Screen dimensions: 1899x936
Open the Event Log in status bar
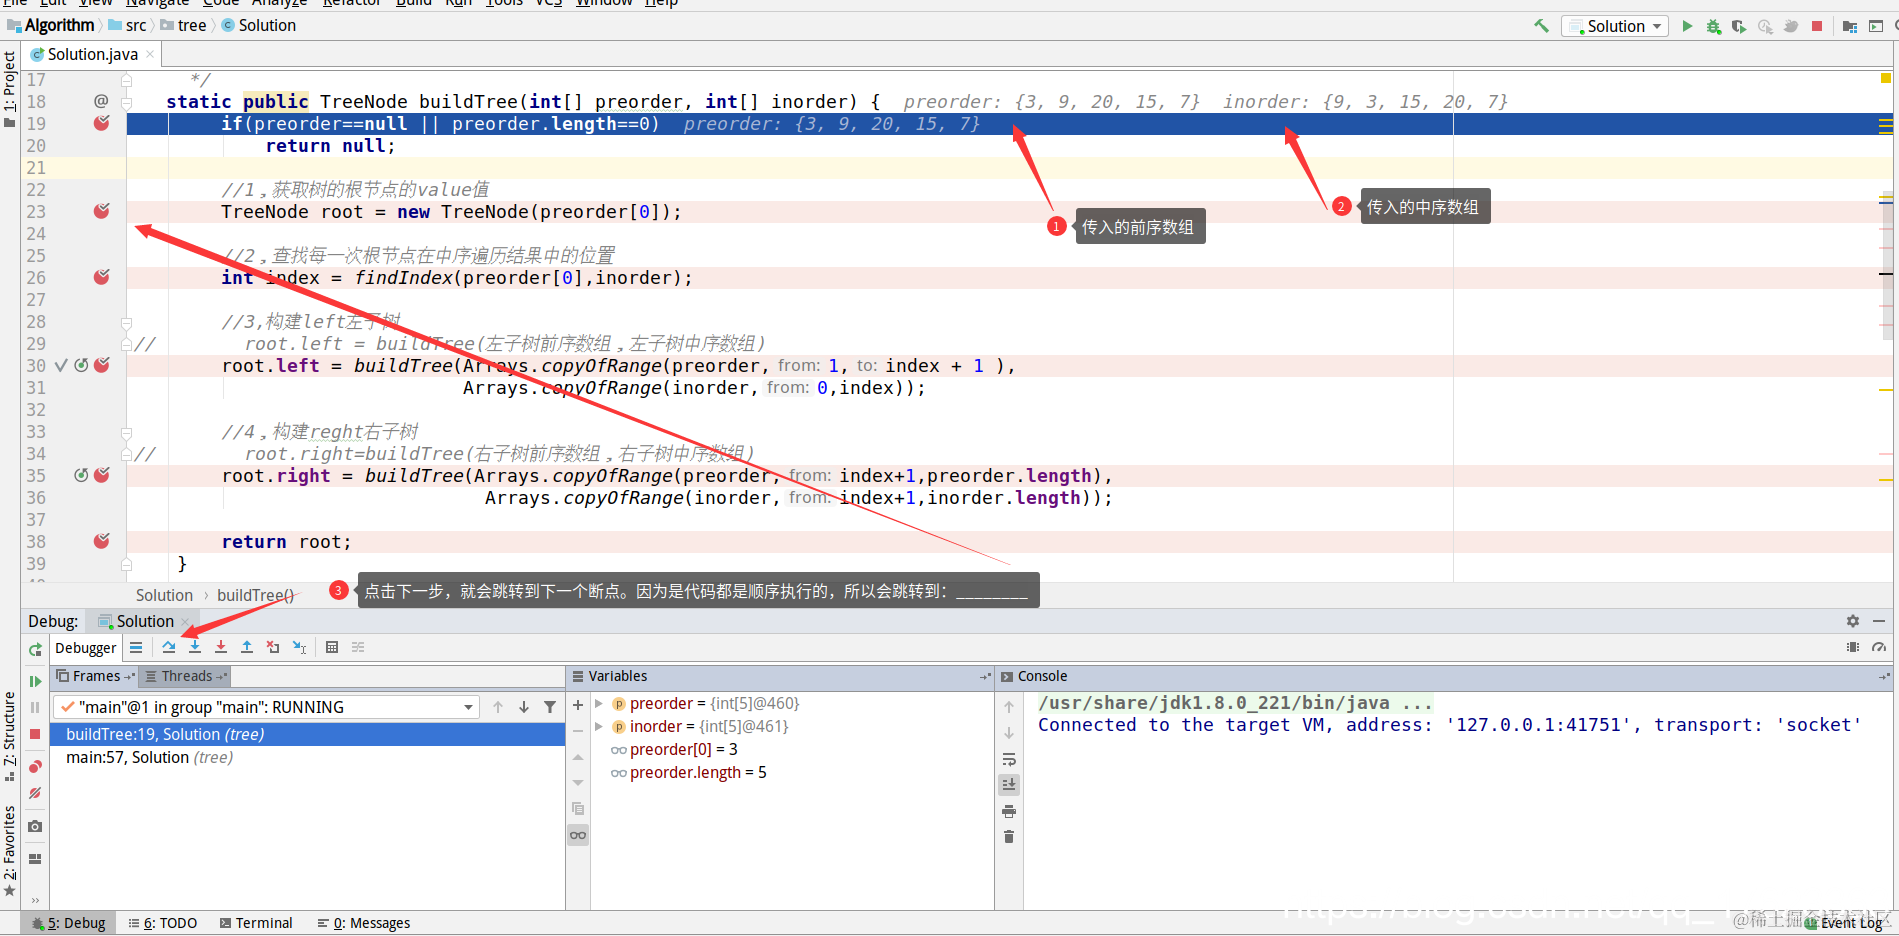point(1845,923)
